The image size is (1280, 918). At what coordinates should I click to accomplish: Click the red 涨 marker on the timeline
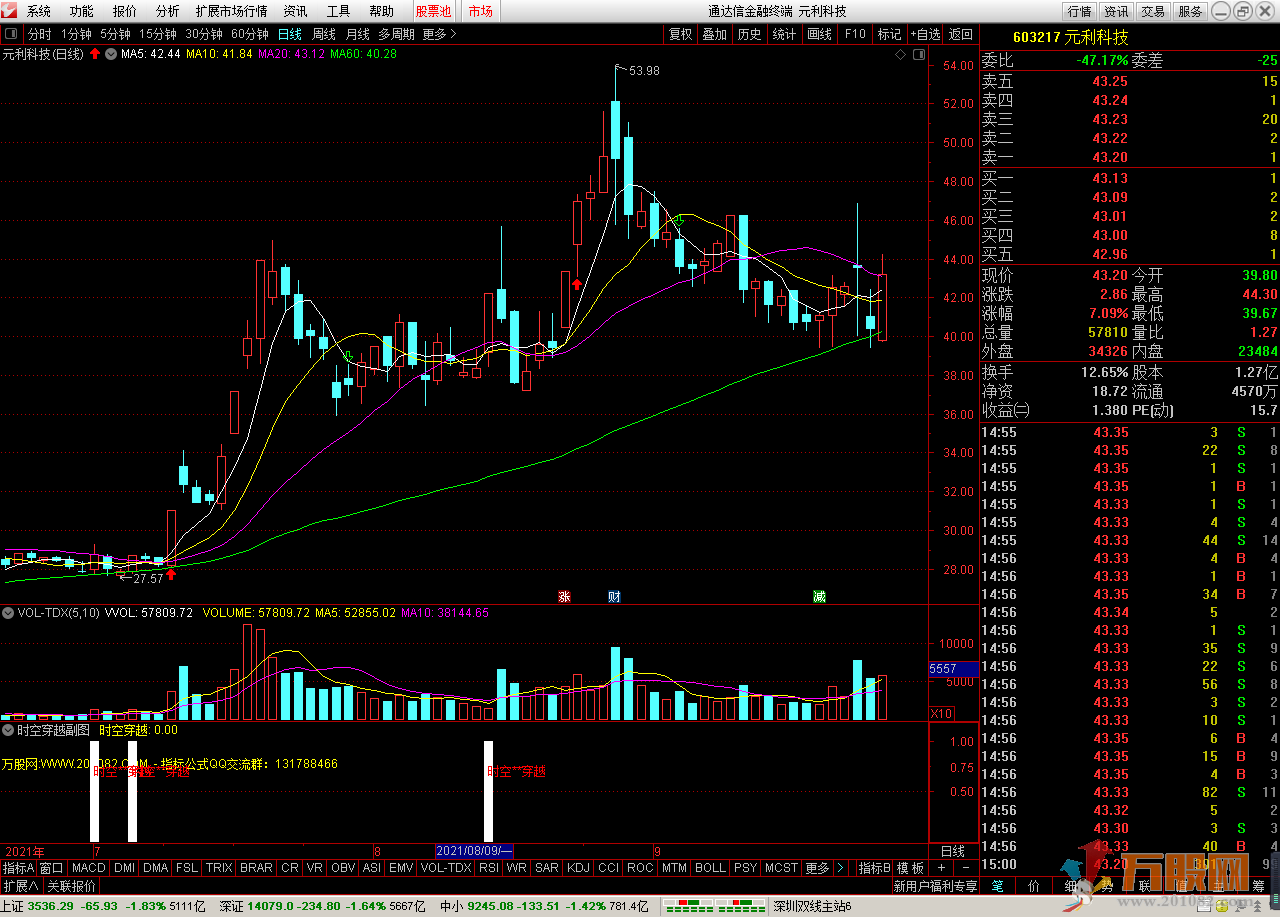[x=564, y=596]
